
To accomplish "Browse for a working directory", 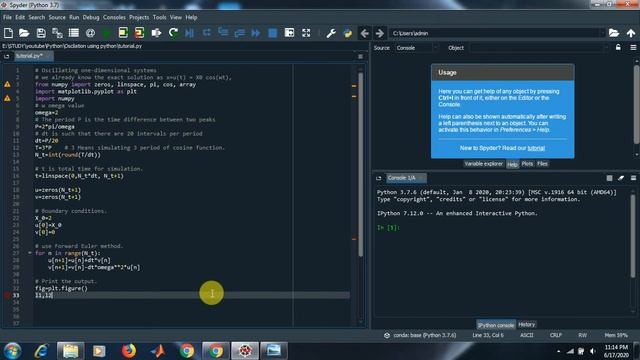I will (x=613, y=33).
